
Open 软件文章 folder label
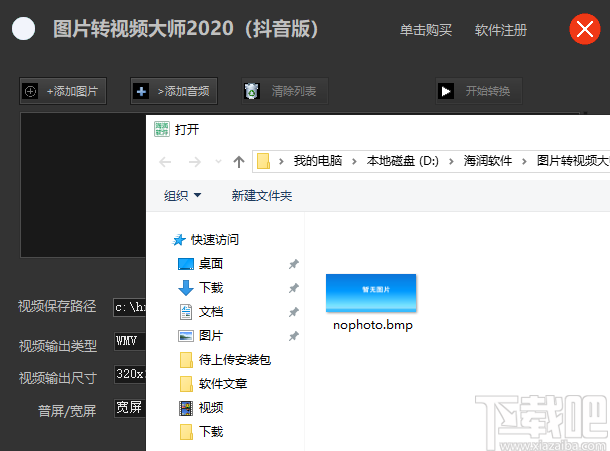click(x=223, y=384)
